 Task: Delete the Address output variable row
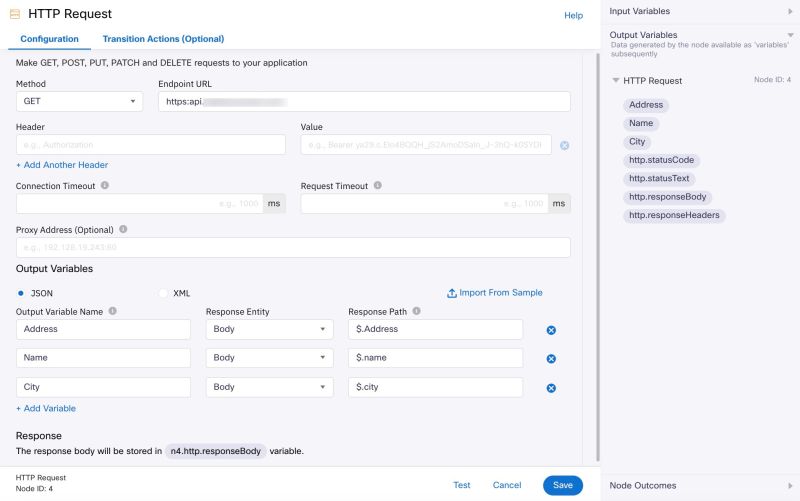tap(551, 330)
